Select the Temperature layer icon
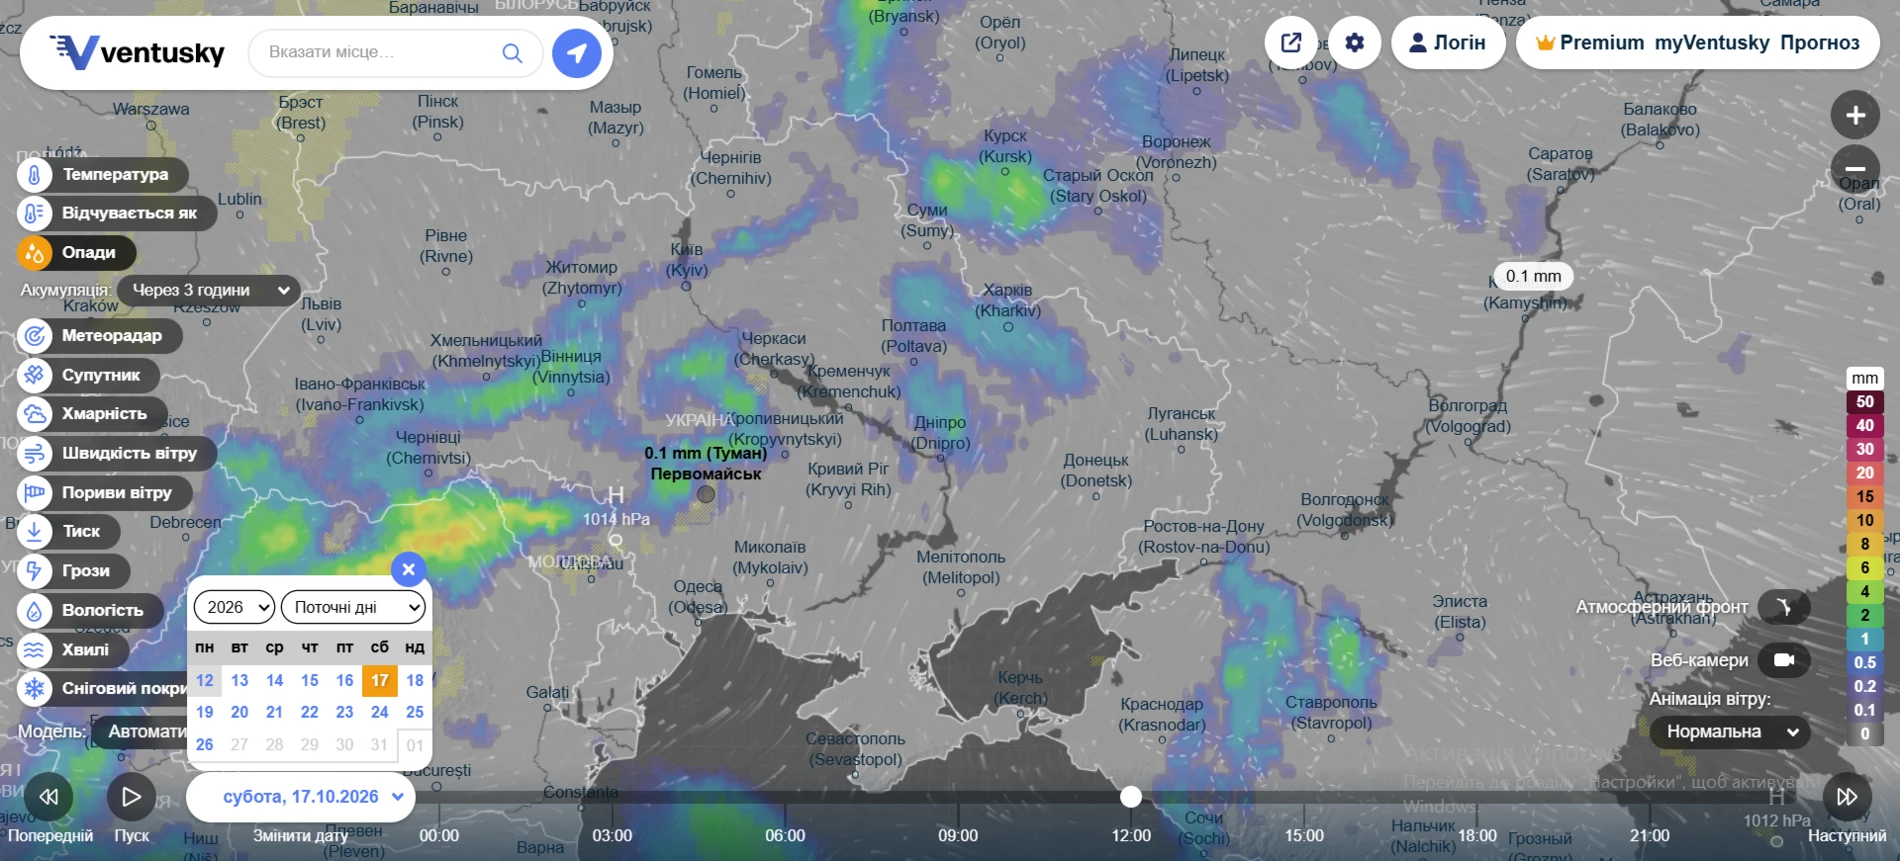The width and height of the screenshot is (1900, 861). 34,175
